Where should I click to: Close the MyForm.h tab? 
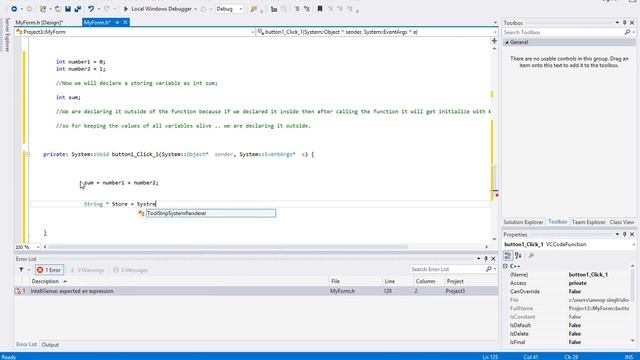tap(125, 22)
